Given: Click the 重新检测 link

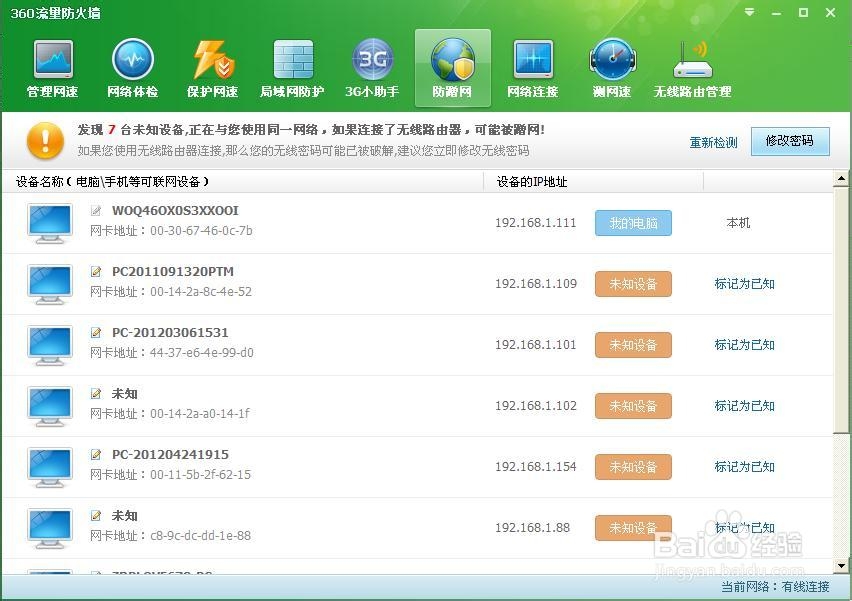Looking at the screenshot, I should click(713, 142).
